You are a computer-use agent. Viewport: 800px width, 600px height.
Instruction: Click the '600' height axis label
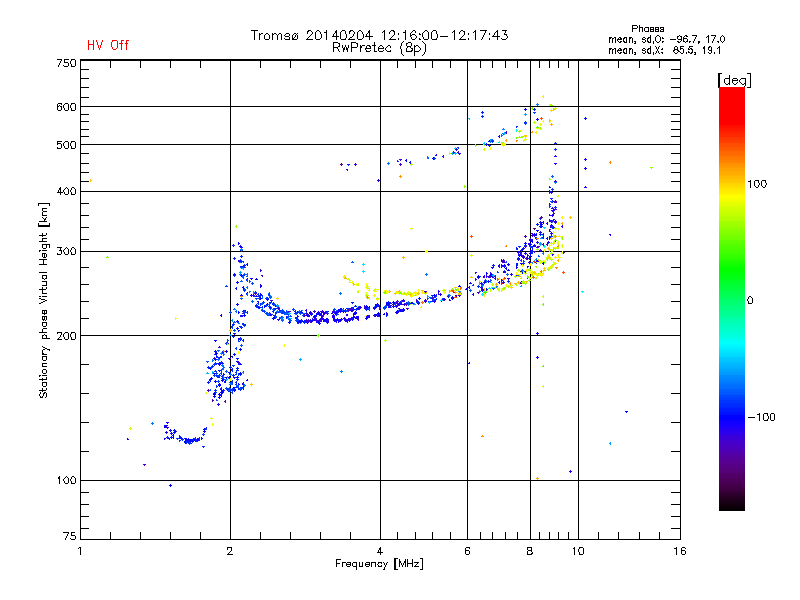tap(66, 107)
